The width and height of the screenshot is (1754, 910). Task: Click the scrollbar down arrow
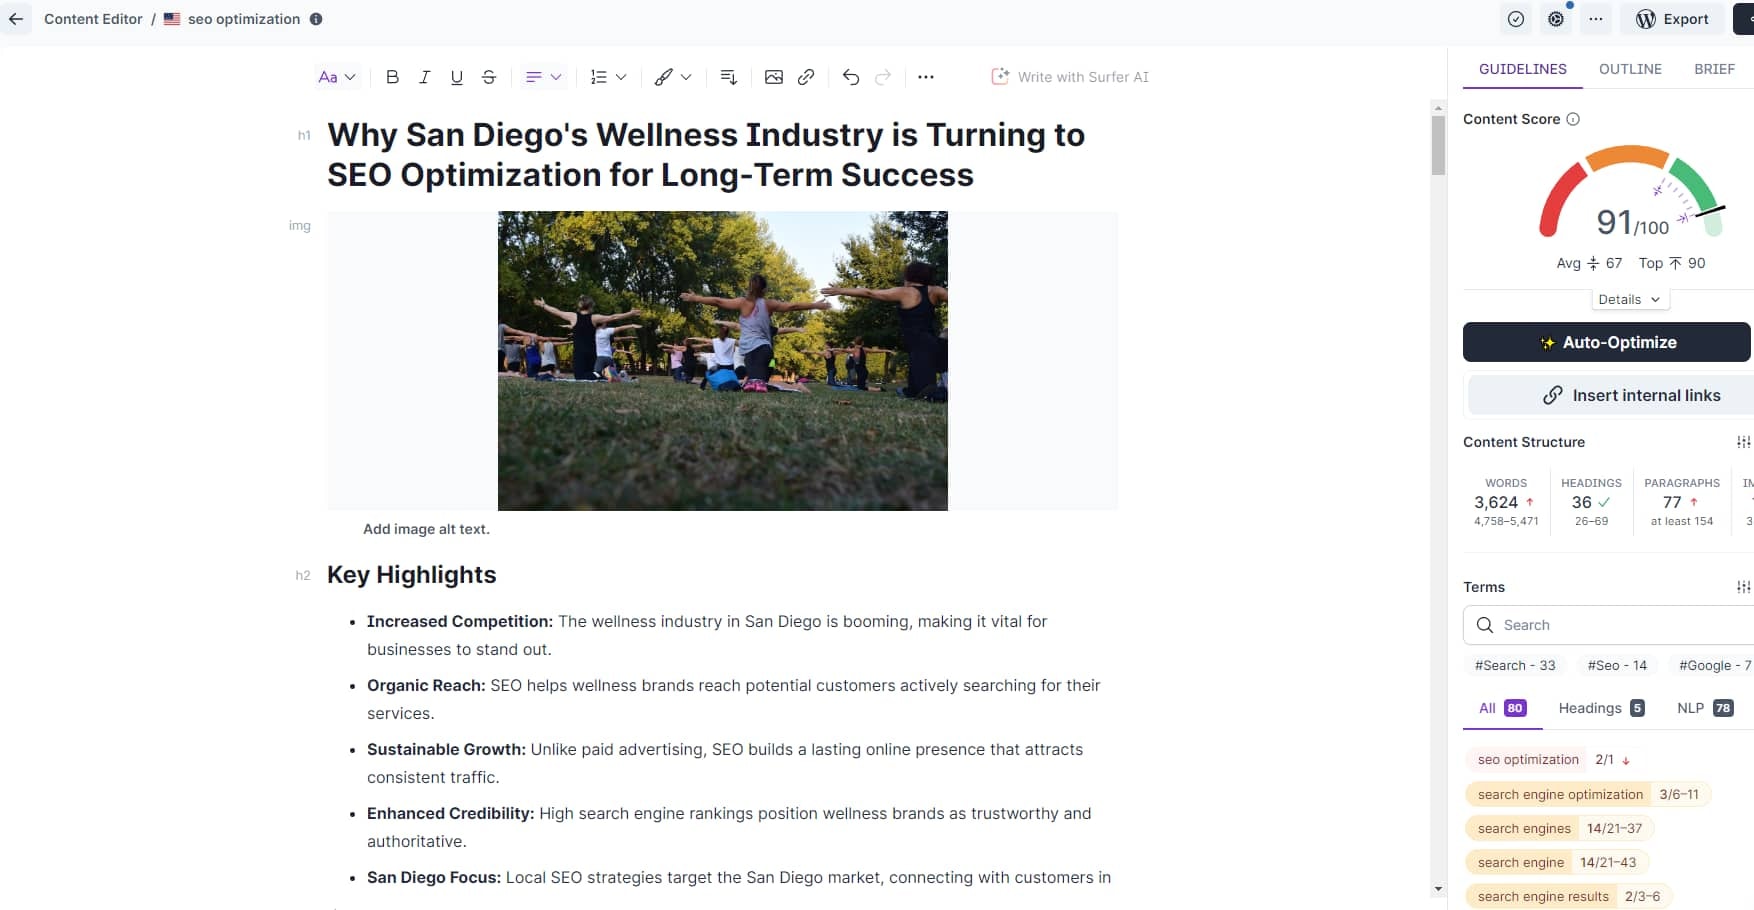[1438, 889]
